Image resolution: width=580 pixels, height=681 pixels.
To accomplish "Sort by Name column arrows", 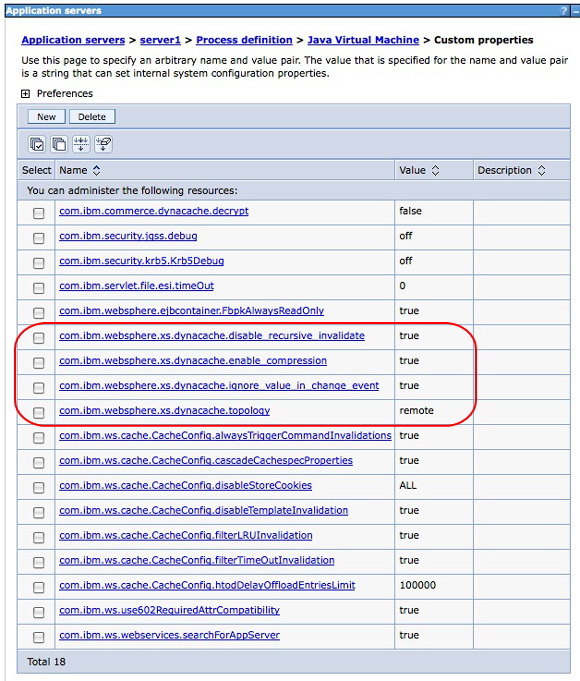I will pyautogui.click(x=96, y=170).
